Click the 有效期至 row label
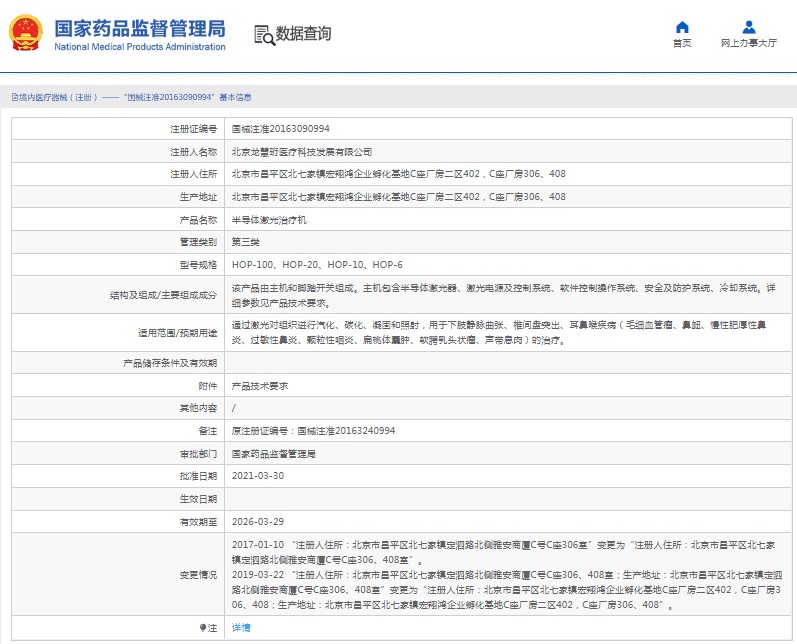797x644 pixels. 198,522
